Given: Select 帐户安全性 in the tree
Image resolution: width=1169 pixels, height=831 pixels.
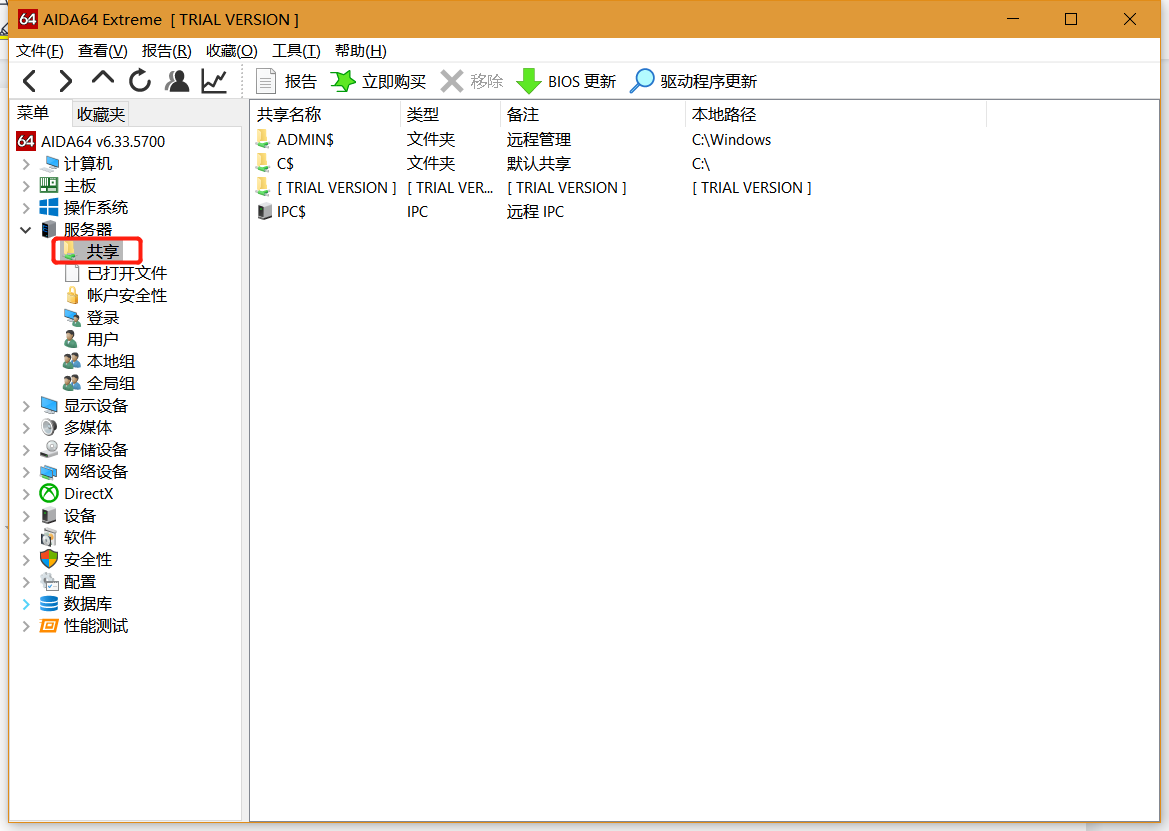Looking at the screenshot, I should pyautogui.click(x=126, y=296).
